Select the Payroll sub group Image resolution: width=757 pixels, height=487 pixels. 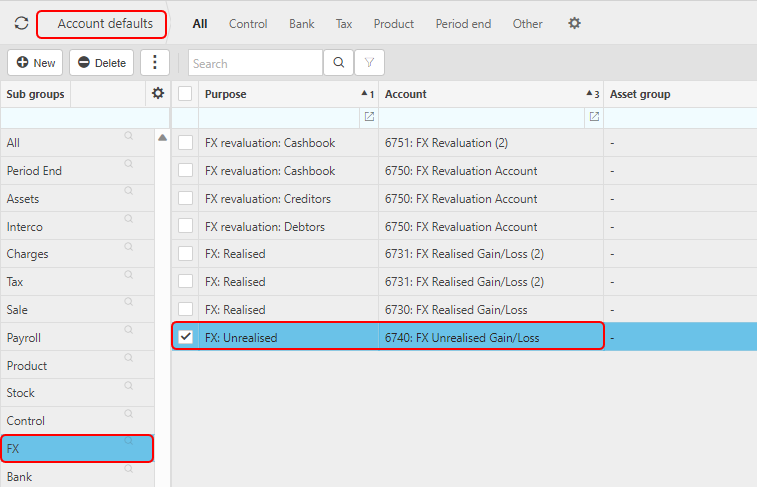tap(77, 337)
